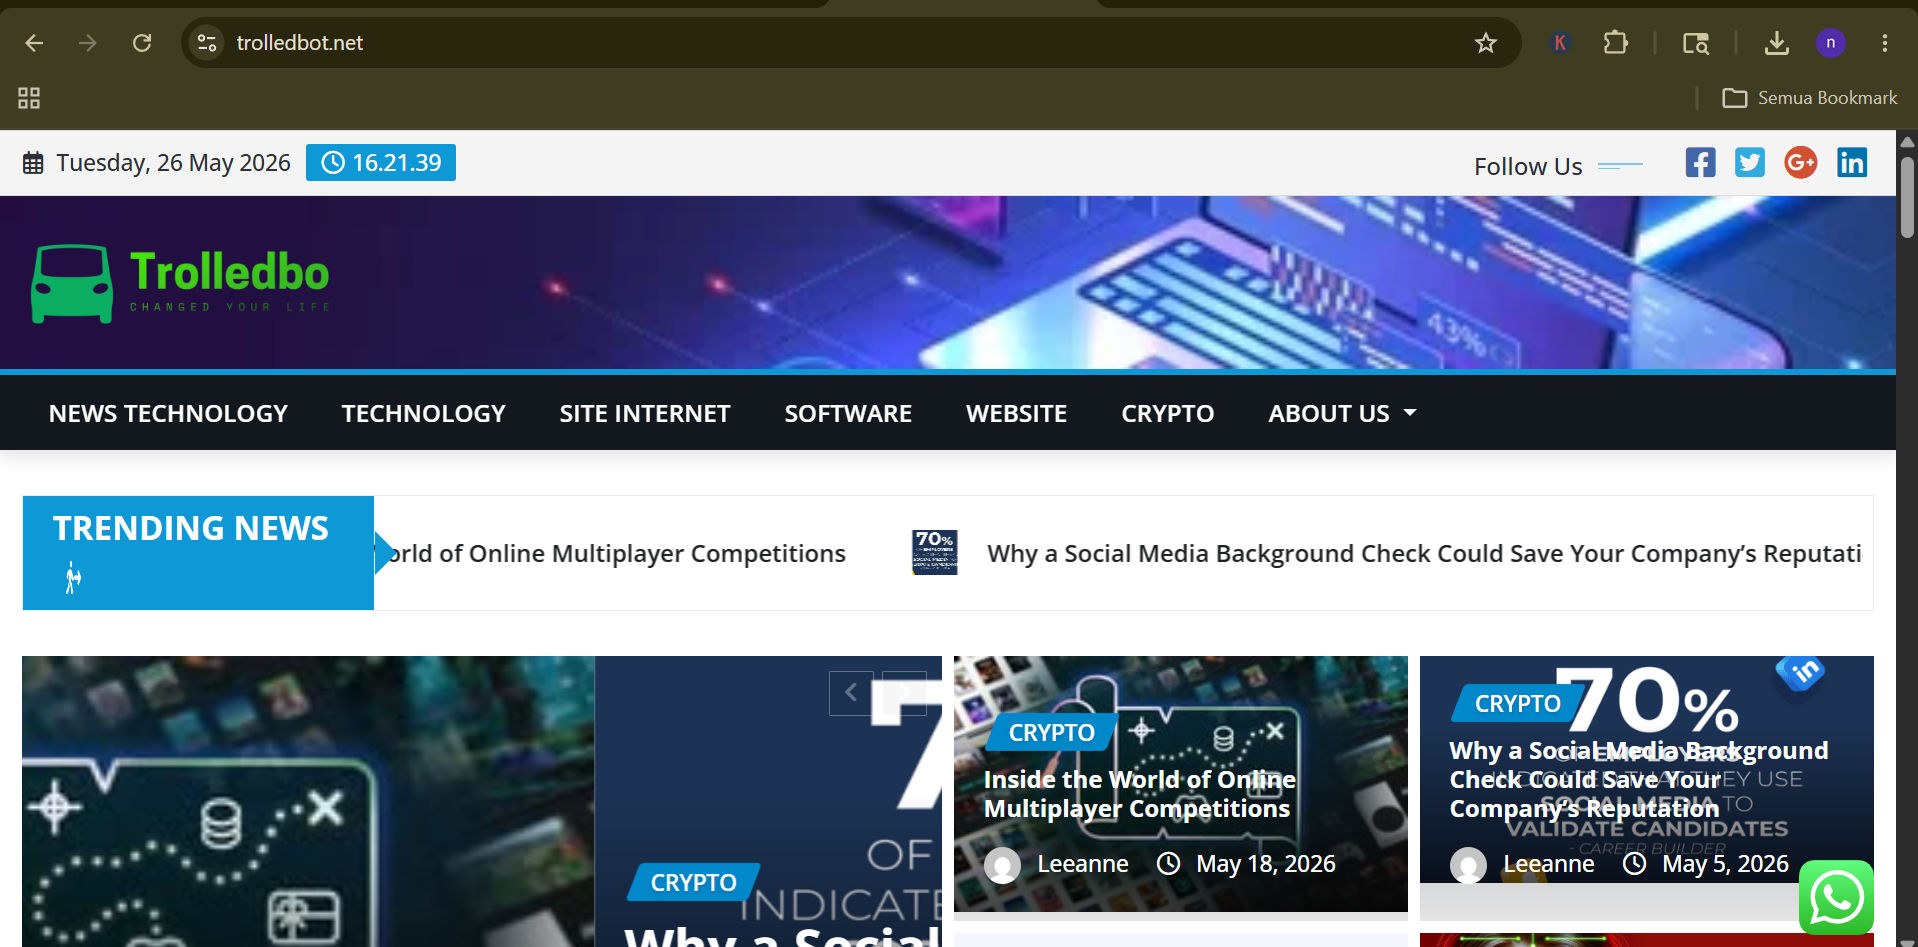Go back to the previous page

34,43
